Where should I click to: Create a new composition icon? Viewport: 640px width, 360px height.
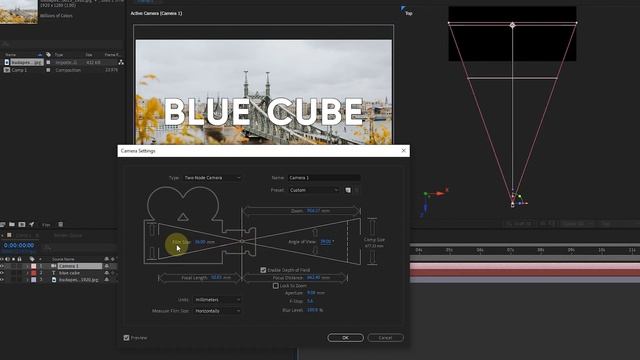coord(22,224)
